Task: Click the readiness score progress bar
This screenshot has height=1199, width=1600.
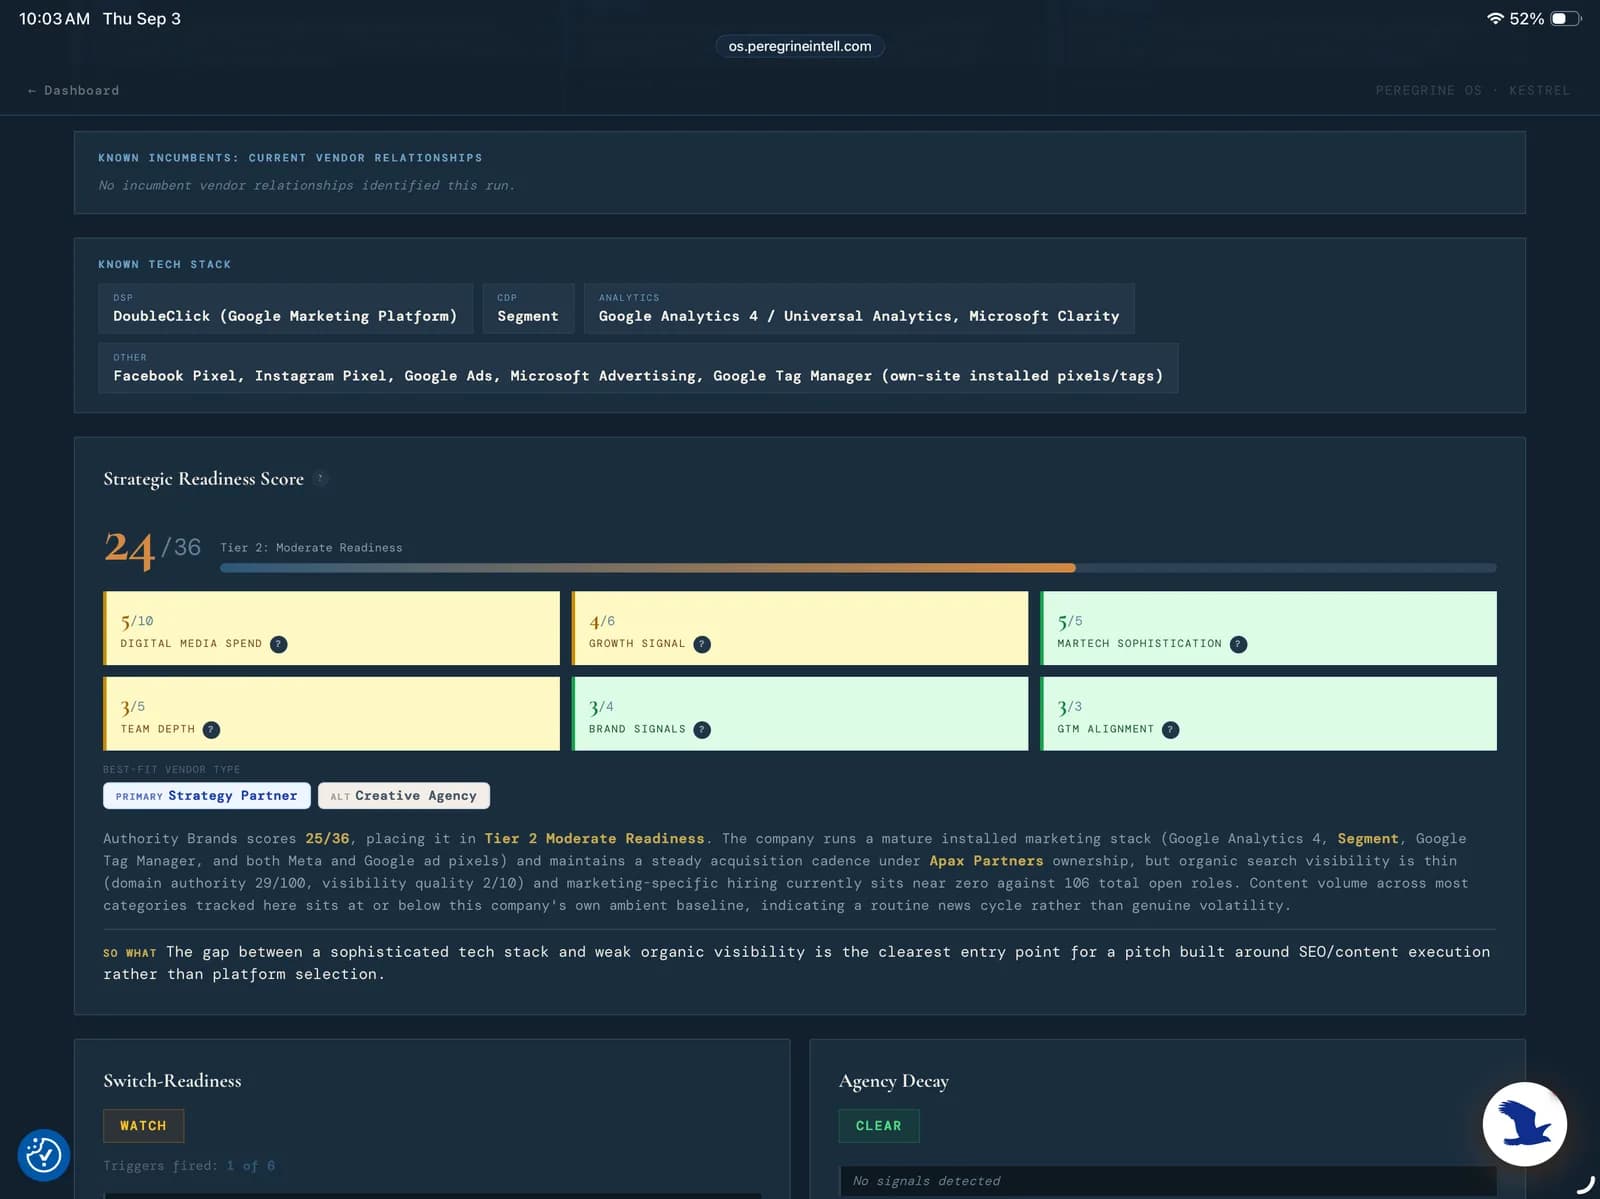Action: point(858,568)
